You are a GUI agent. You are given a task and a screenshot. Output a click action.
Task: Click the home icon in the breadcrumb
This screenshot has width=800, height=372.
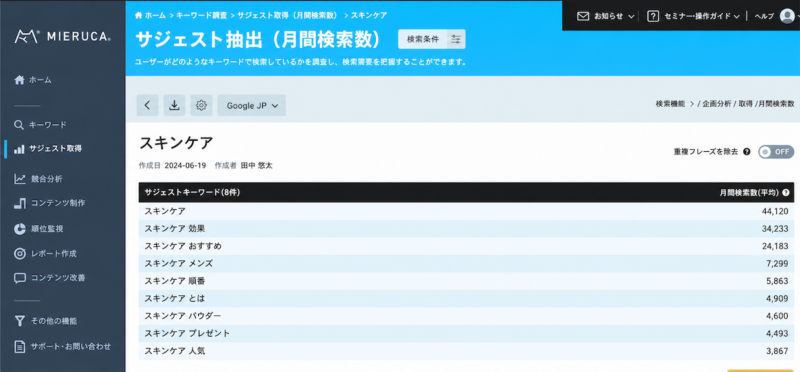coord(138,15)
